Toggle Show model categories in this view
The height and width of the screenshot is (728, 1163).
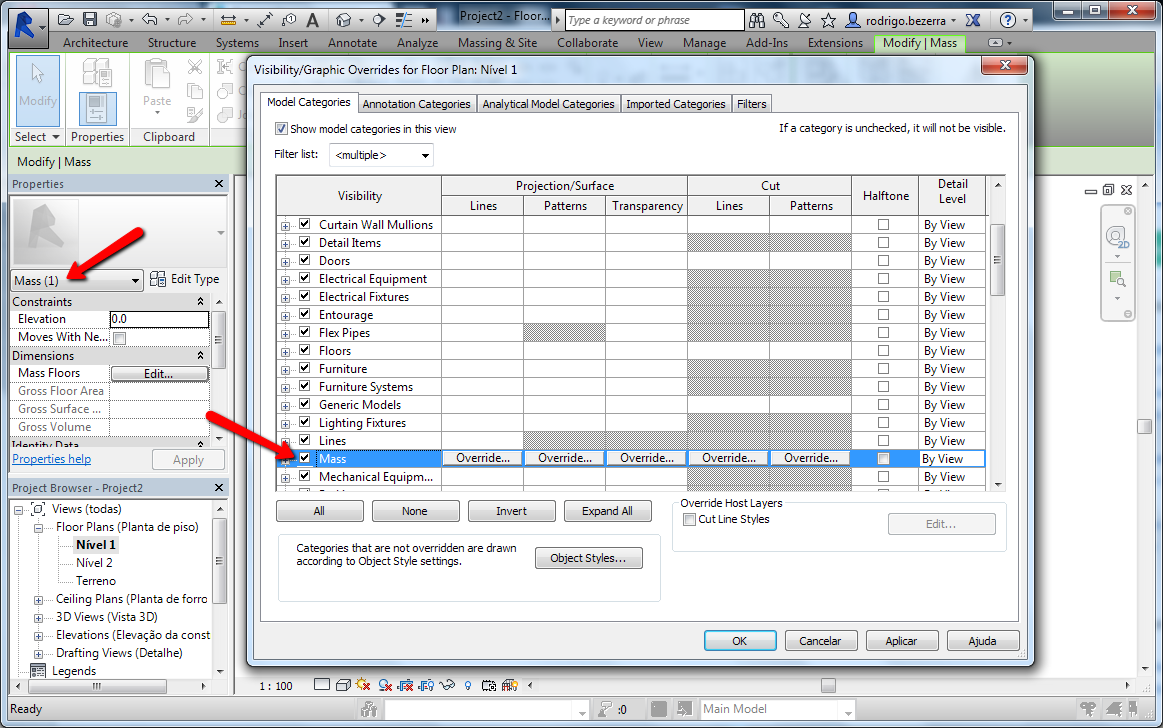281,128
